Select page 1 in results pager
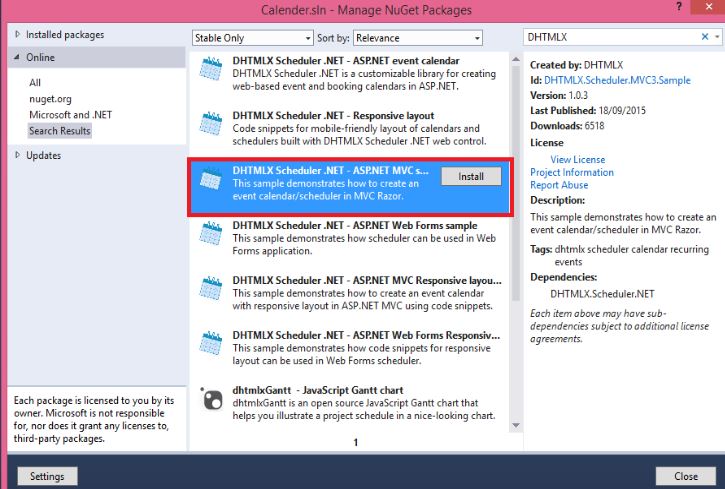725x489 pixels. pos(356,442)
